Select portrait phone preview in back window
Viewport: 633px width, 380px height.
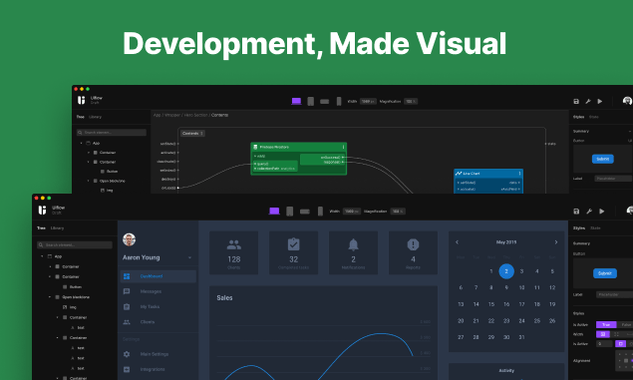(339, 101)
